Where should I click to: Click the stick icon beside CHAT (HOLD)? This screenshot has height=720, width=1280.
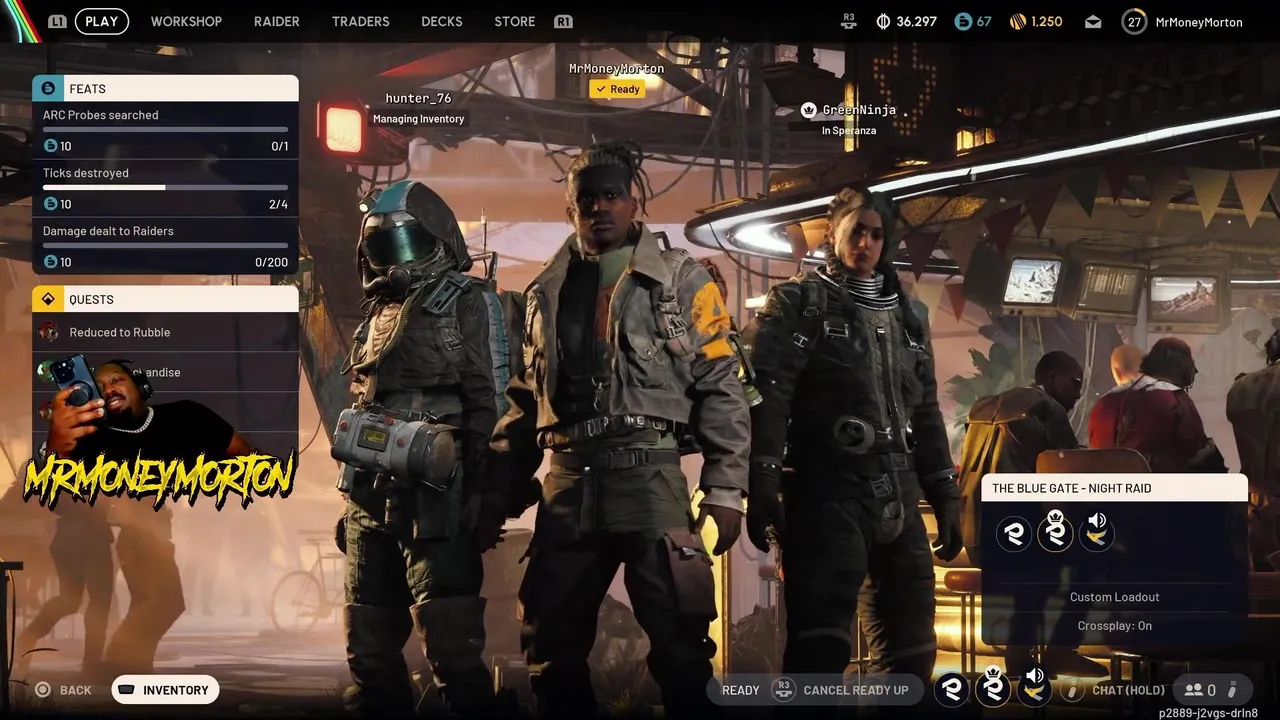pyautogui.click(x=1072, y=690)
